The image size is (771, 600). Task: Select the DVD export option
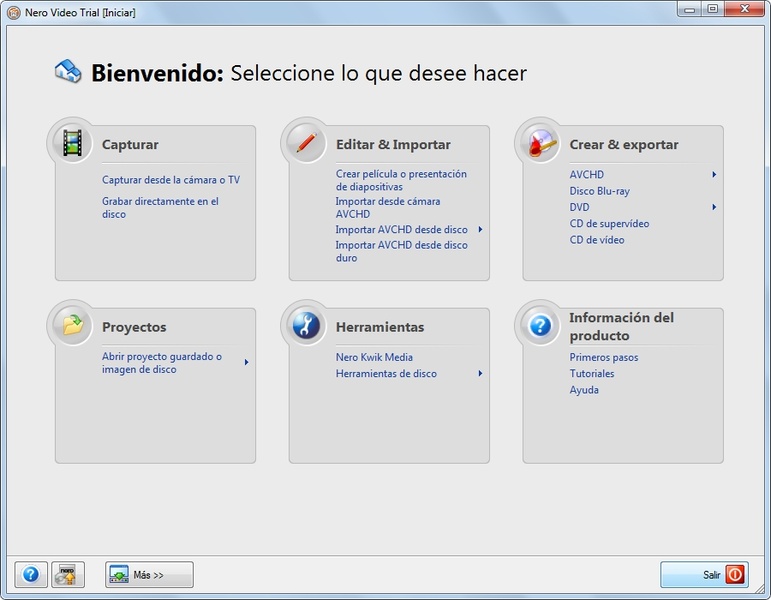point(579,207)
